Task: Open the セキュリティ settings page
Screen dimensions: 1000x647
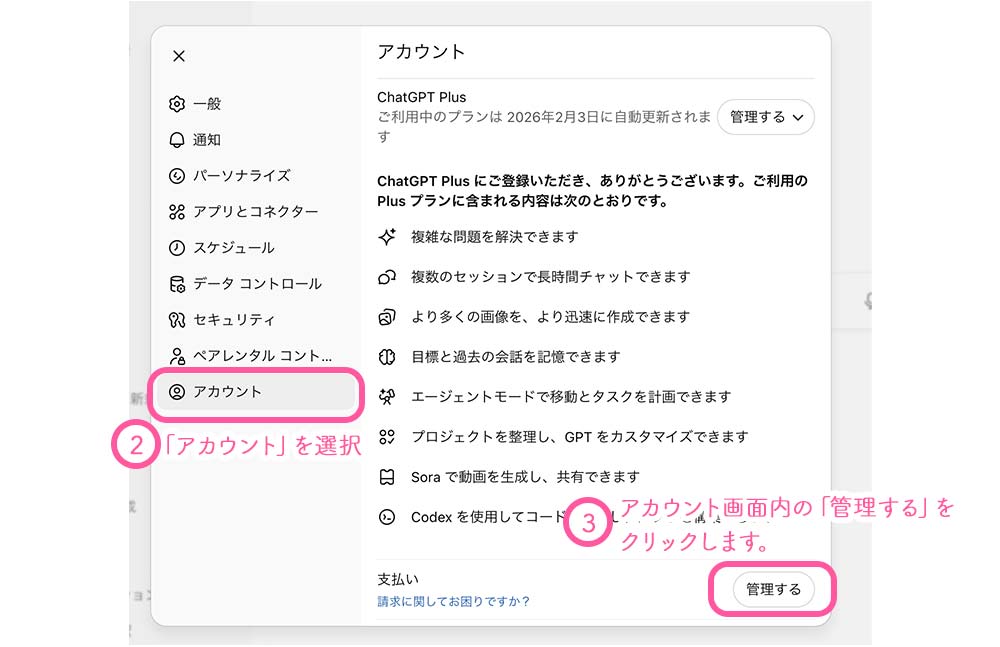Action: pyautogui.click(x=234, y=320)
